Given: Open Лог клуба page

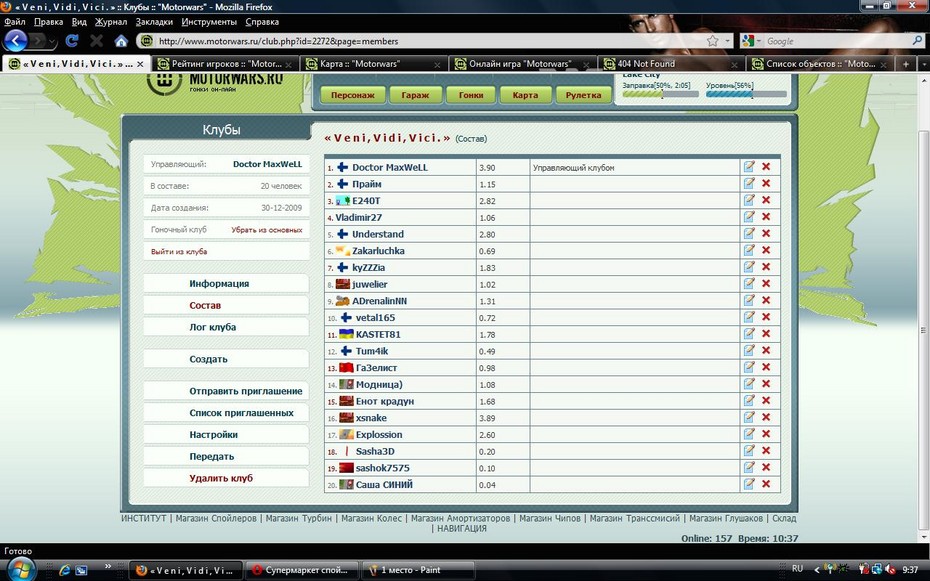Looking at the screenshot, I should point(212,327).
